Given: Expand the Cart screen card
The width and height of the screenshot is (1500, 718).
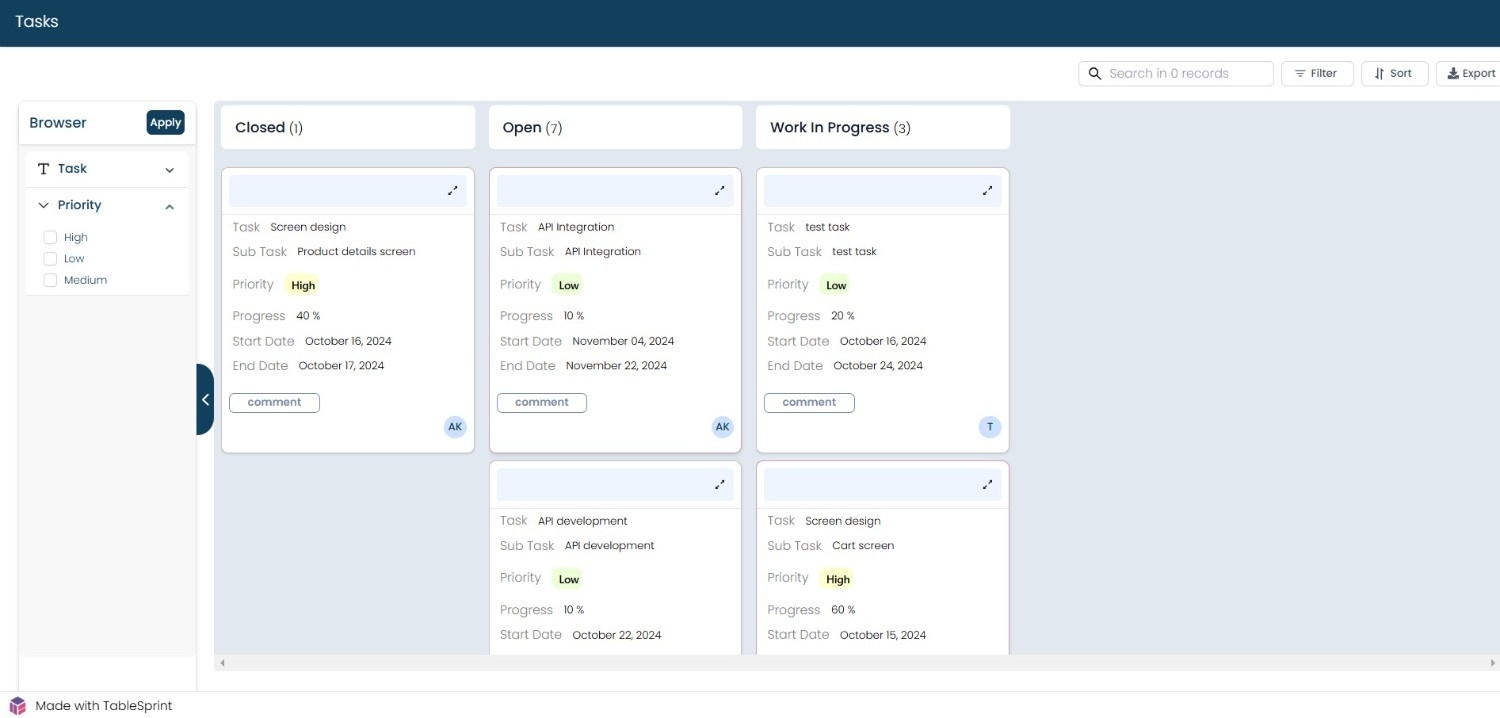Looking at the screenshot, I should click(987, 484).
